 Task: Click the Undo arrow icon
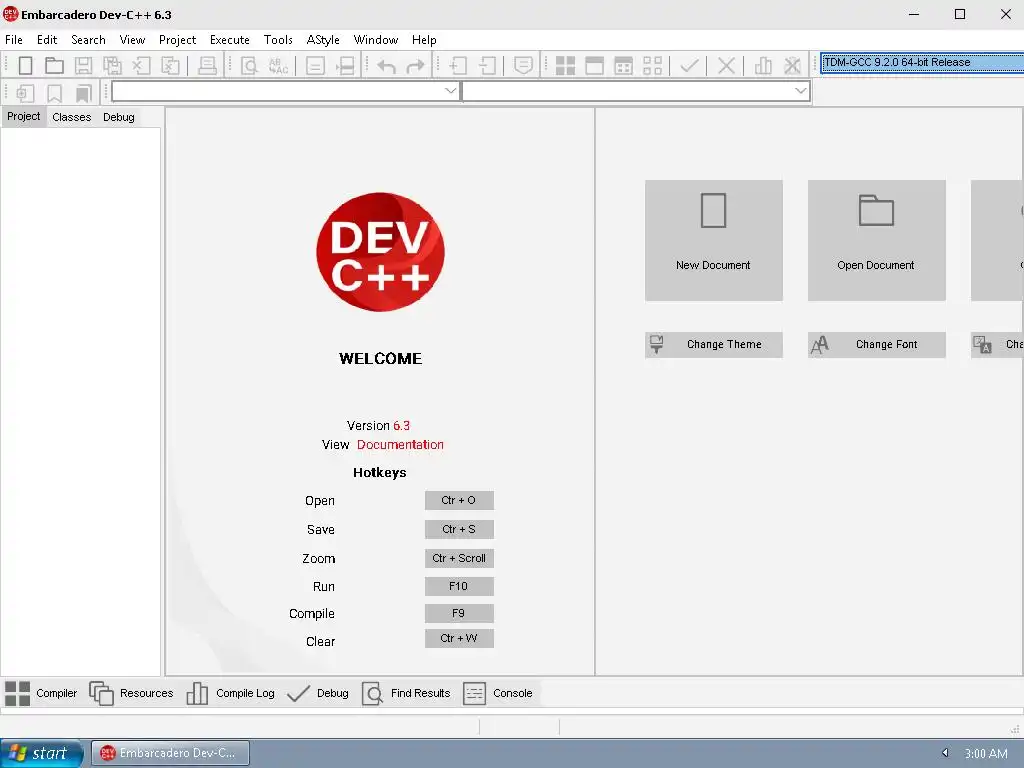click(387, 66)
